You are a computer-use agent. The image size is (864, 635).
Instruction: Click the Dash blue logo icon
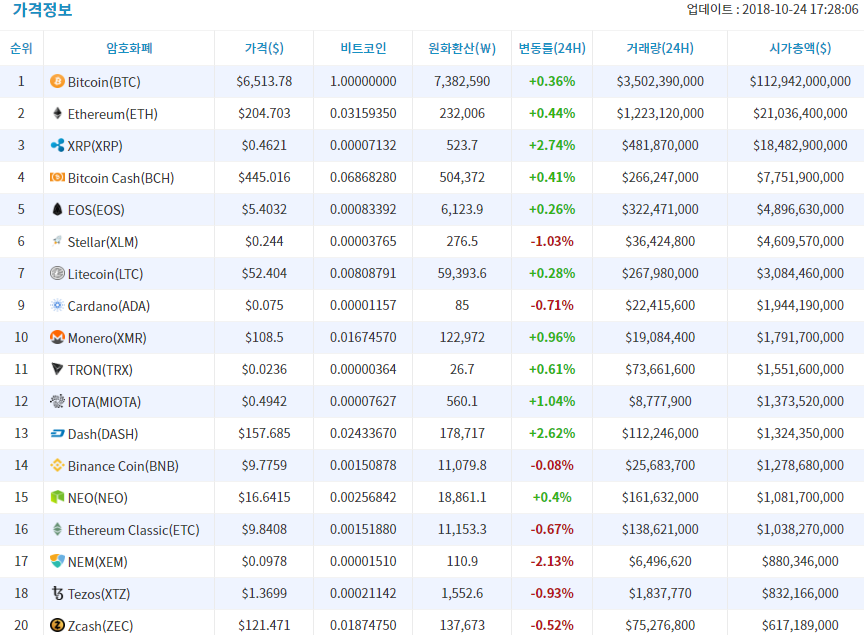(x=57, y=434)
